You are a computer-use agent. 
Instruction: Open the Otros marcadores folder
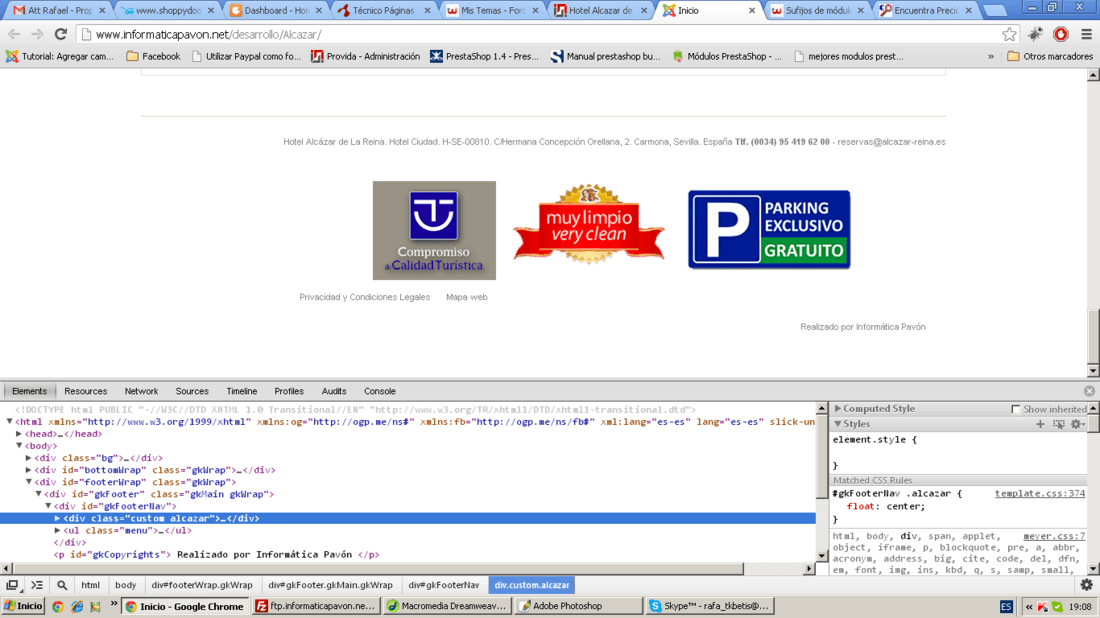tap(1050, 57)
